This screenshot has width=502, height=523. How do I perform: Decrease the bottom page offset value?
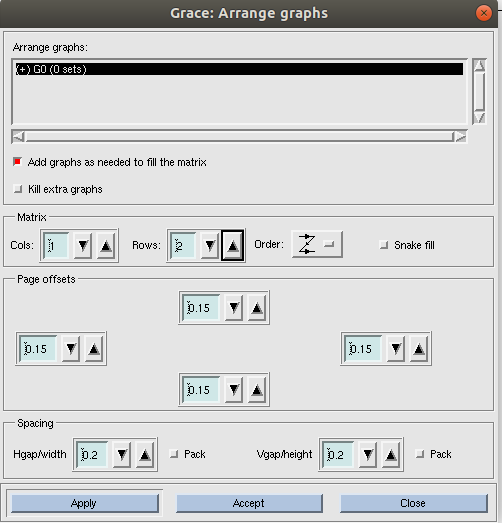233,390
